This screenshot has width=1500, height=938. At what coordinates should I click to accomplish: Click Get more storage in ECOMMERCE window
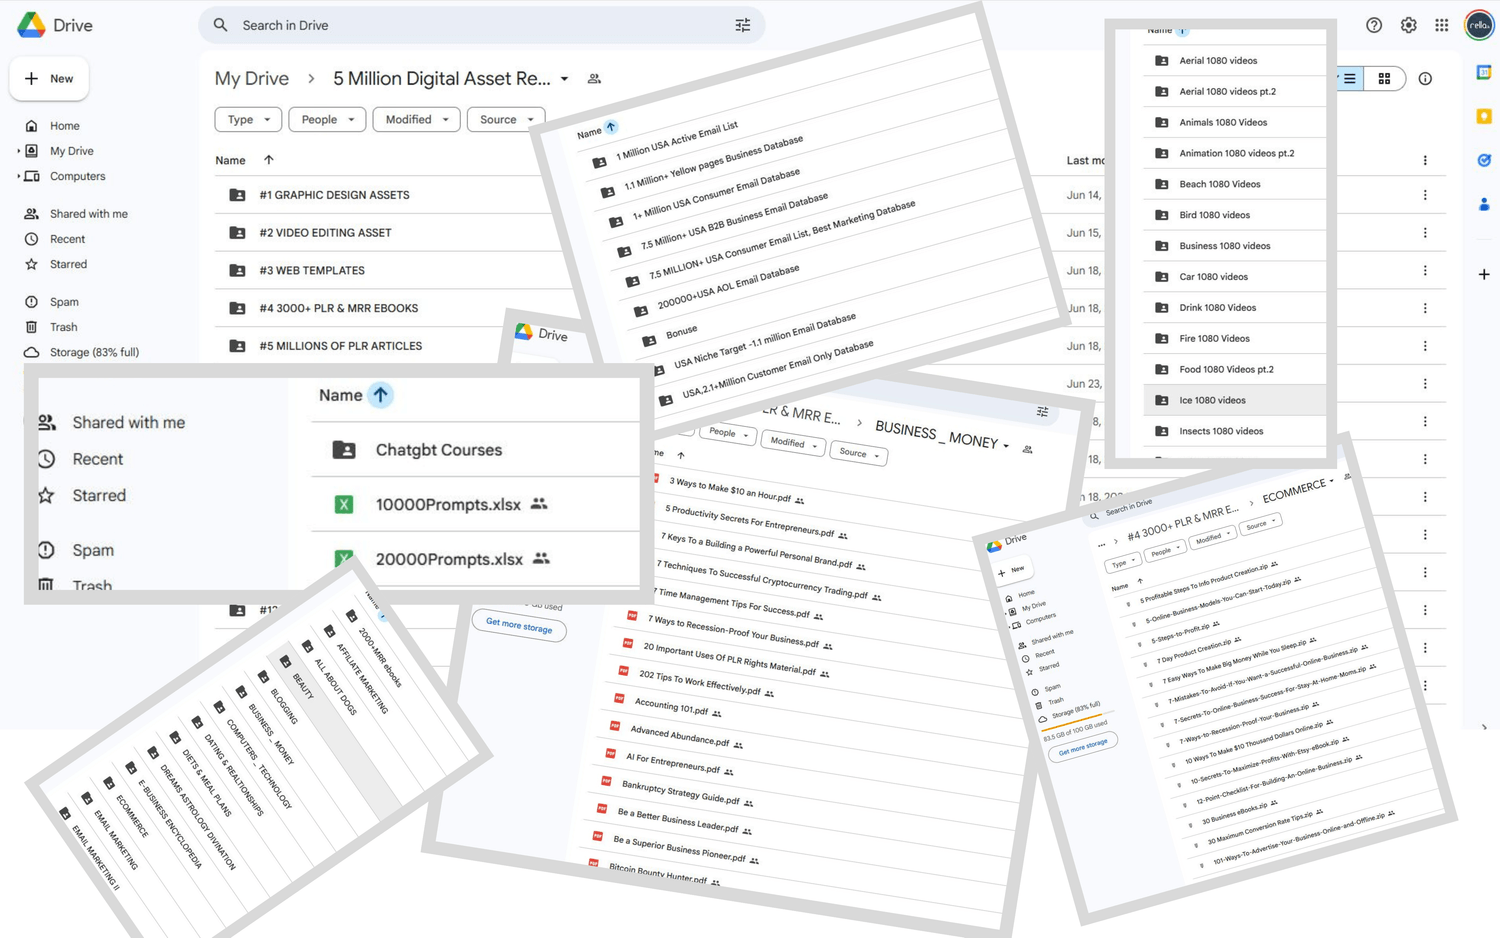coord(1082,745)
